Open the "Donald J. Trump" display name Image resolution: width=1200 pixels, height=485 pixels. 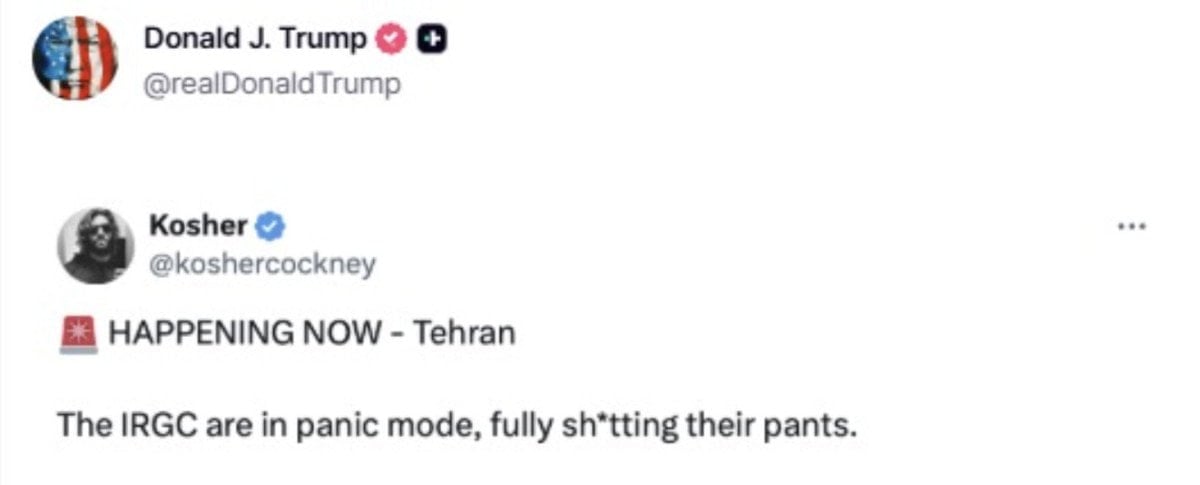coord(256,39)
